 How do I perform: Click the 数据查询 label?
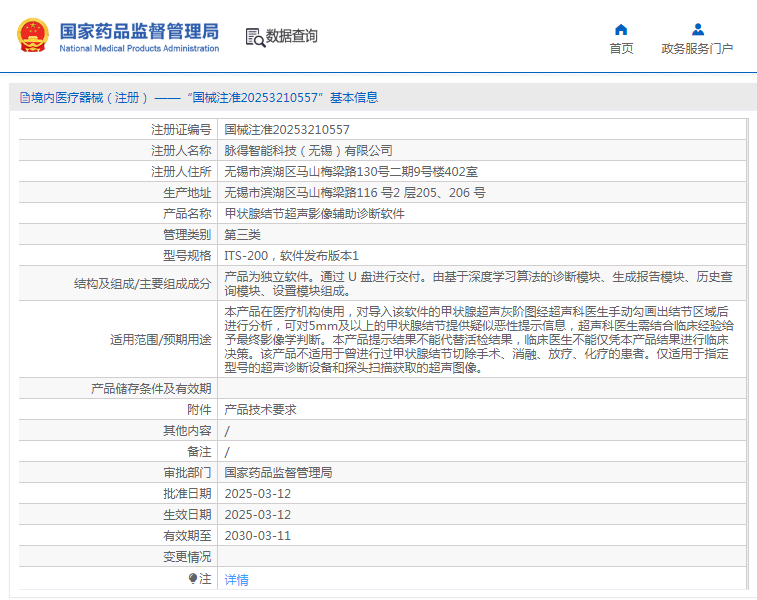point(292,36)
